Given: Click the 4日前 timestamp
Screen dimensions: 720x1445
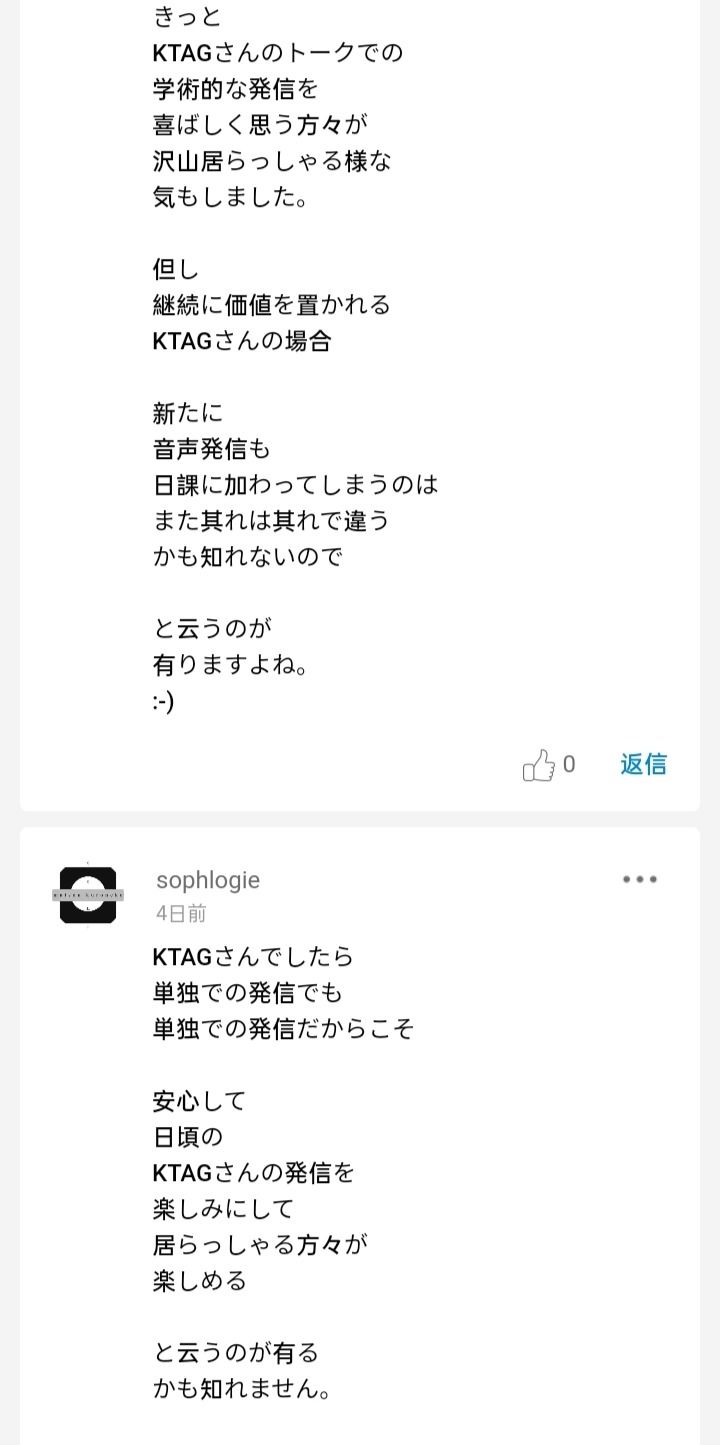Looking at the screenshot, I should [x=181, y=913].
